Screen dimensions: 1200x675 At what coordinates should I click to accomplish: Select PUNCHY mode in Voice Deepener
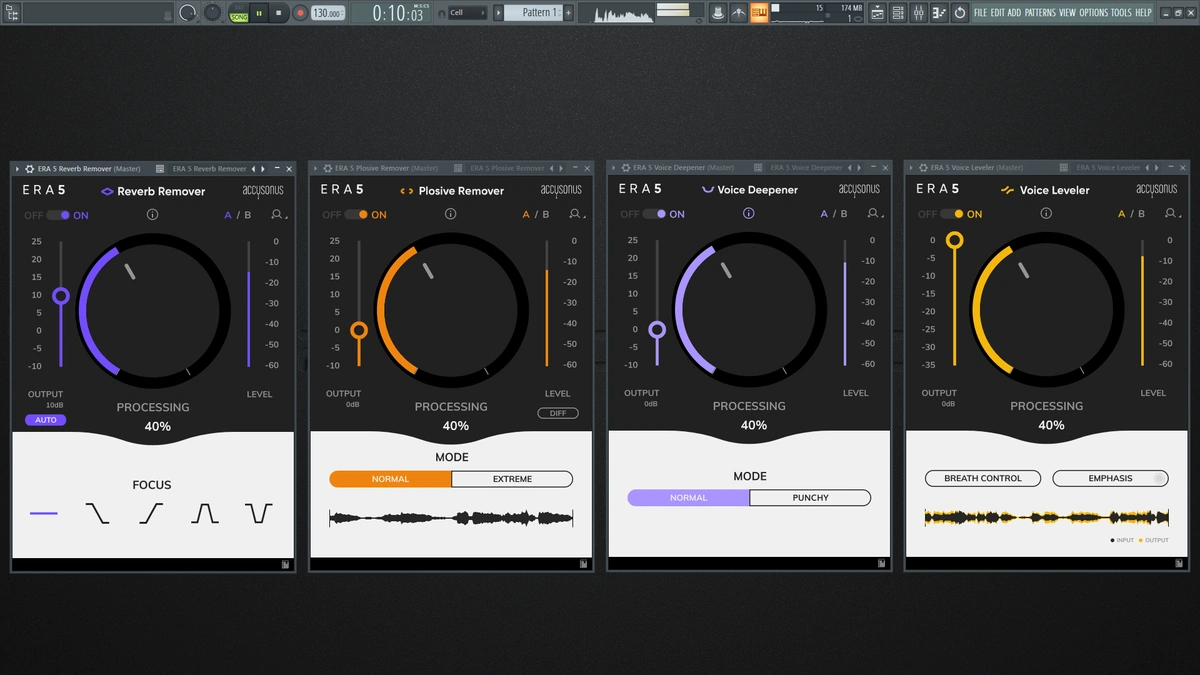click(810, 498)
